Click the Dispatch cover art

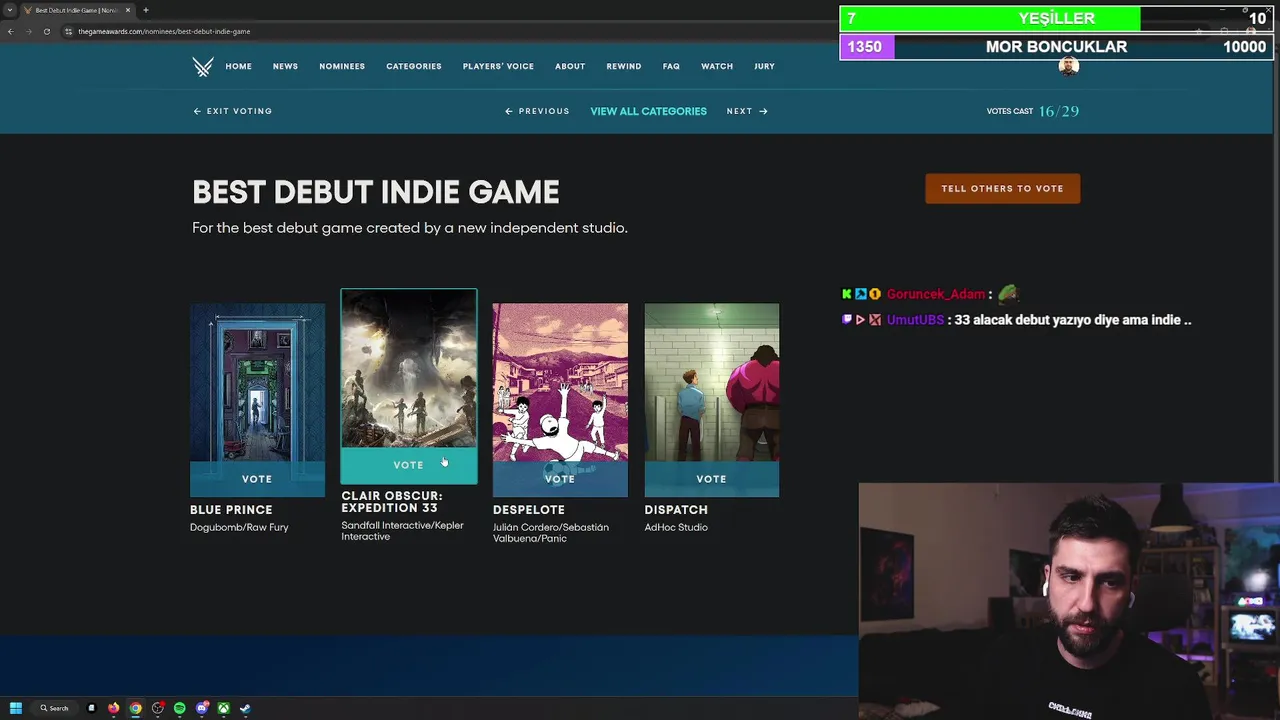click(x=711, y=382)
